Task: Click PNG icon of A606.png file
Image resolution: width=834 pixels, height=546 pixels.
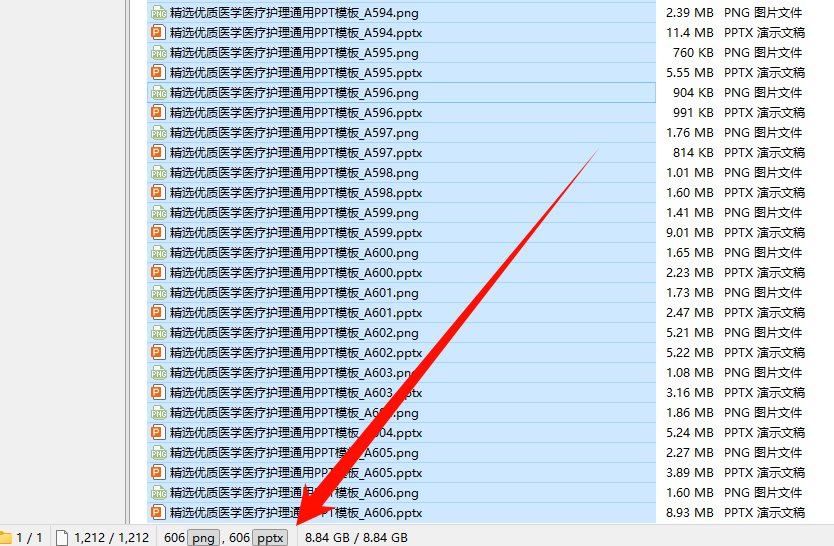Action: coord(159,493)
